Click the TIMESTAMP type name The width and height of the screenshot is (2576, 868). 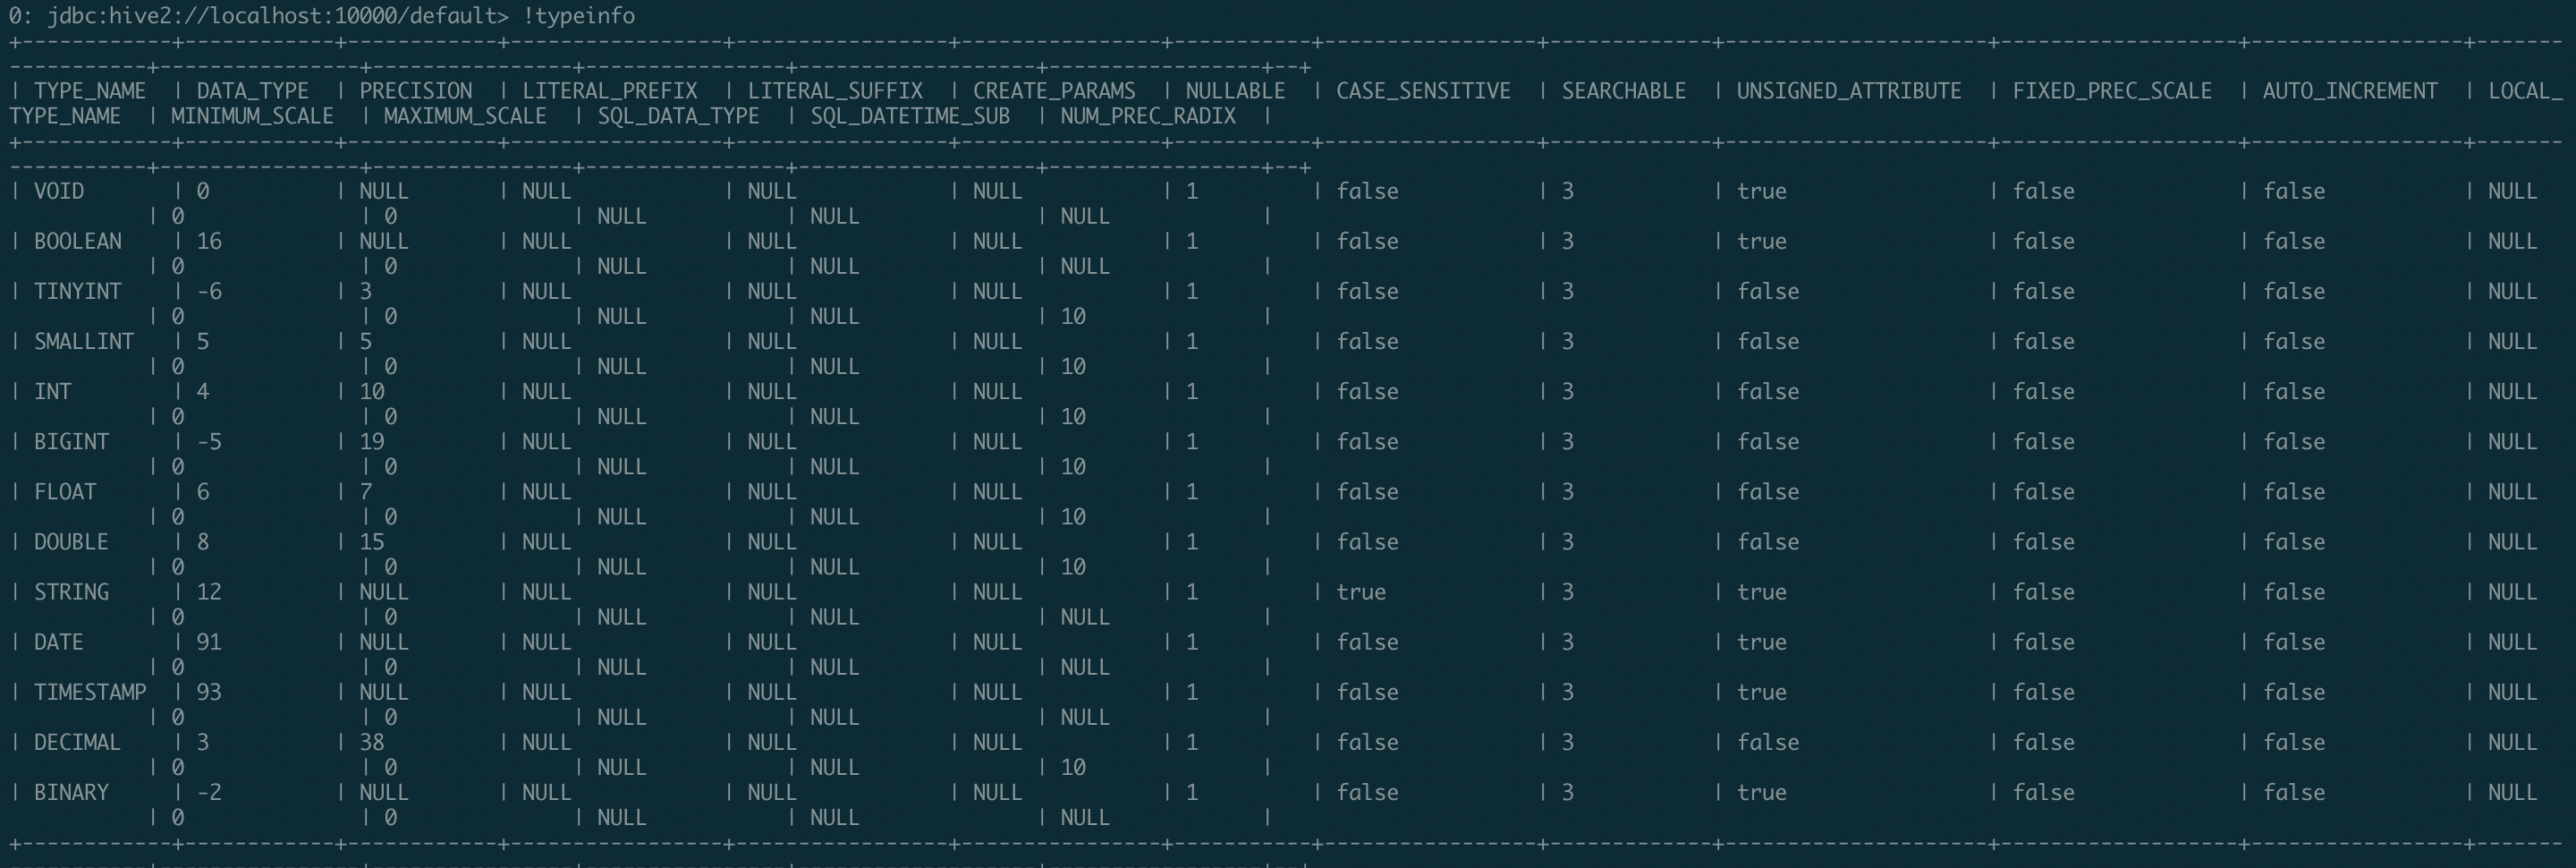[x=90, y=691]
